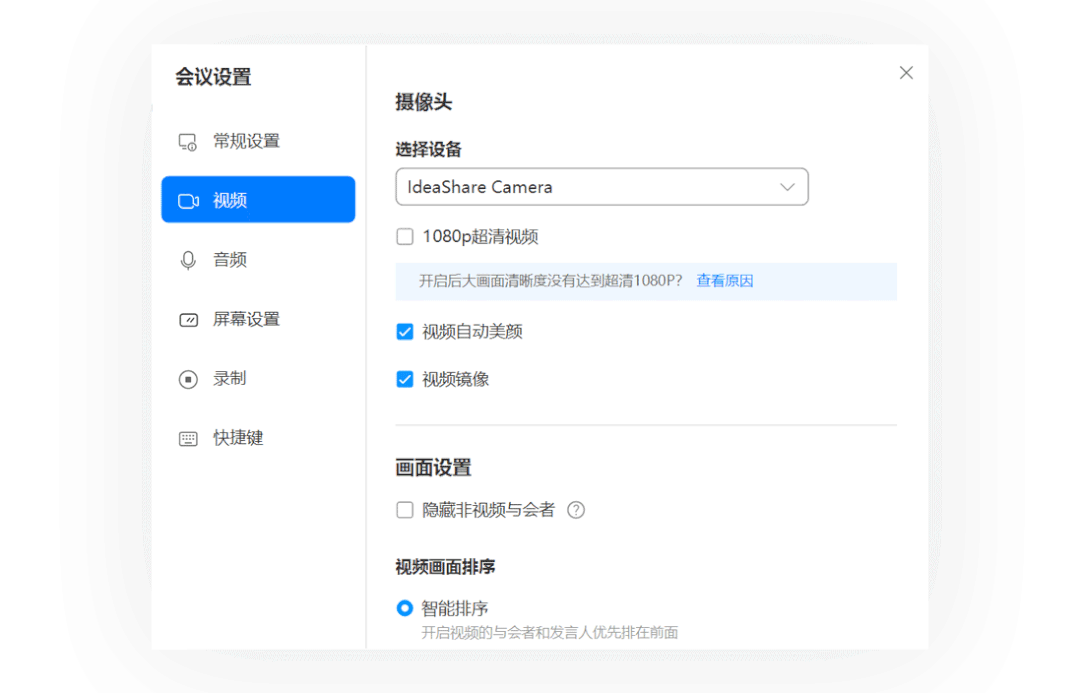Select the 智能排序 radio button

[405, 608]
